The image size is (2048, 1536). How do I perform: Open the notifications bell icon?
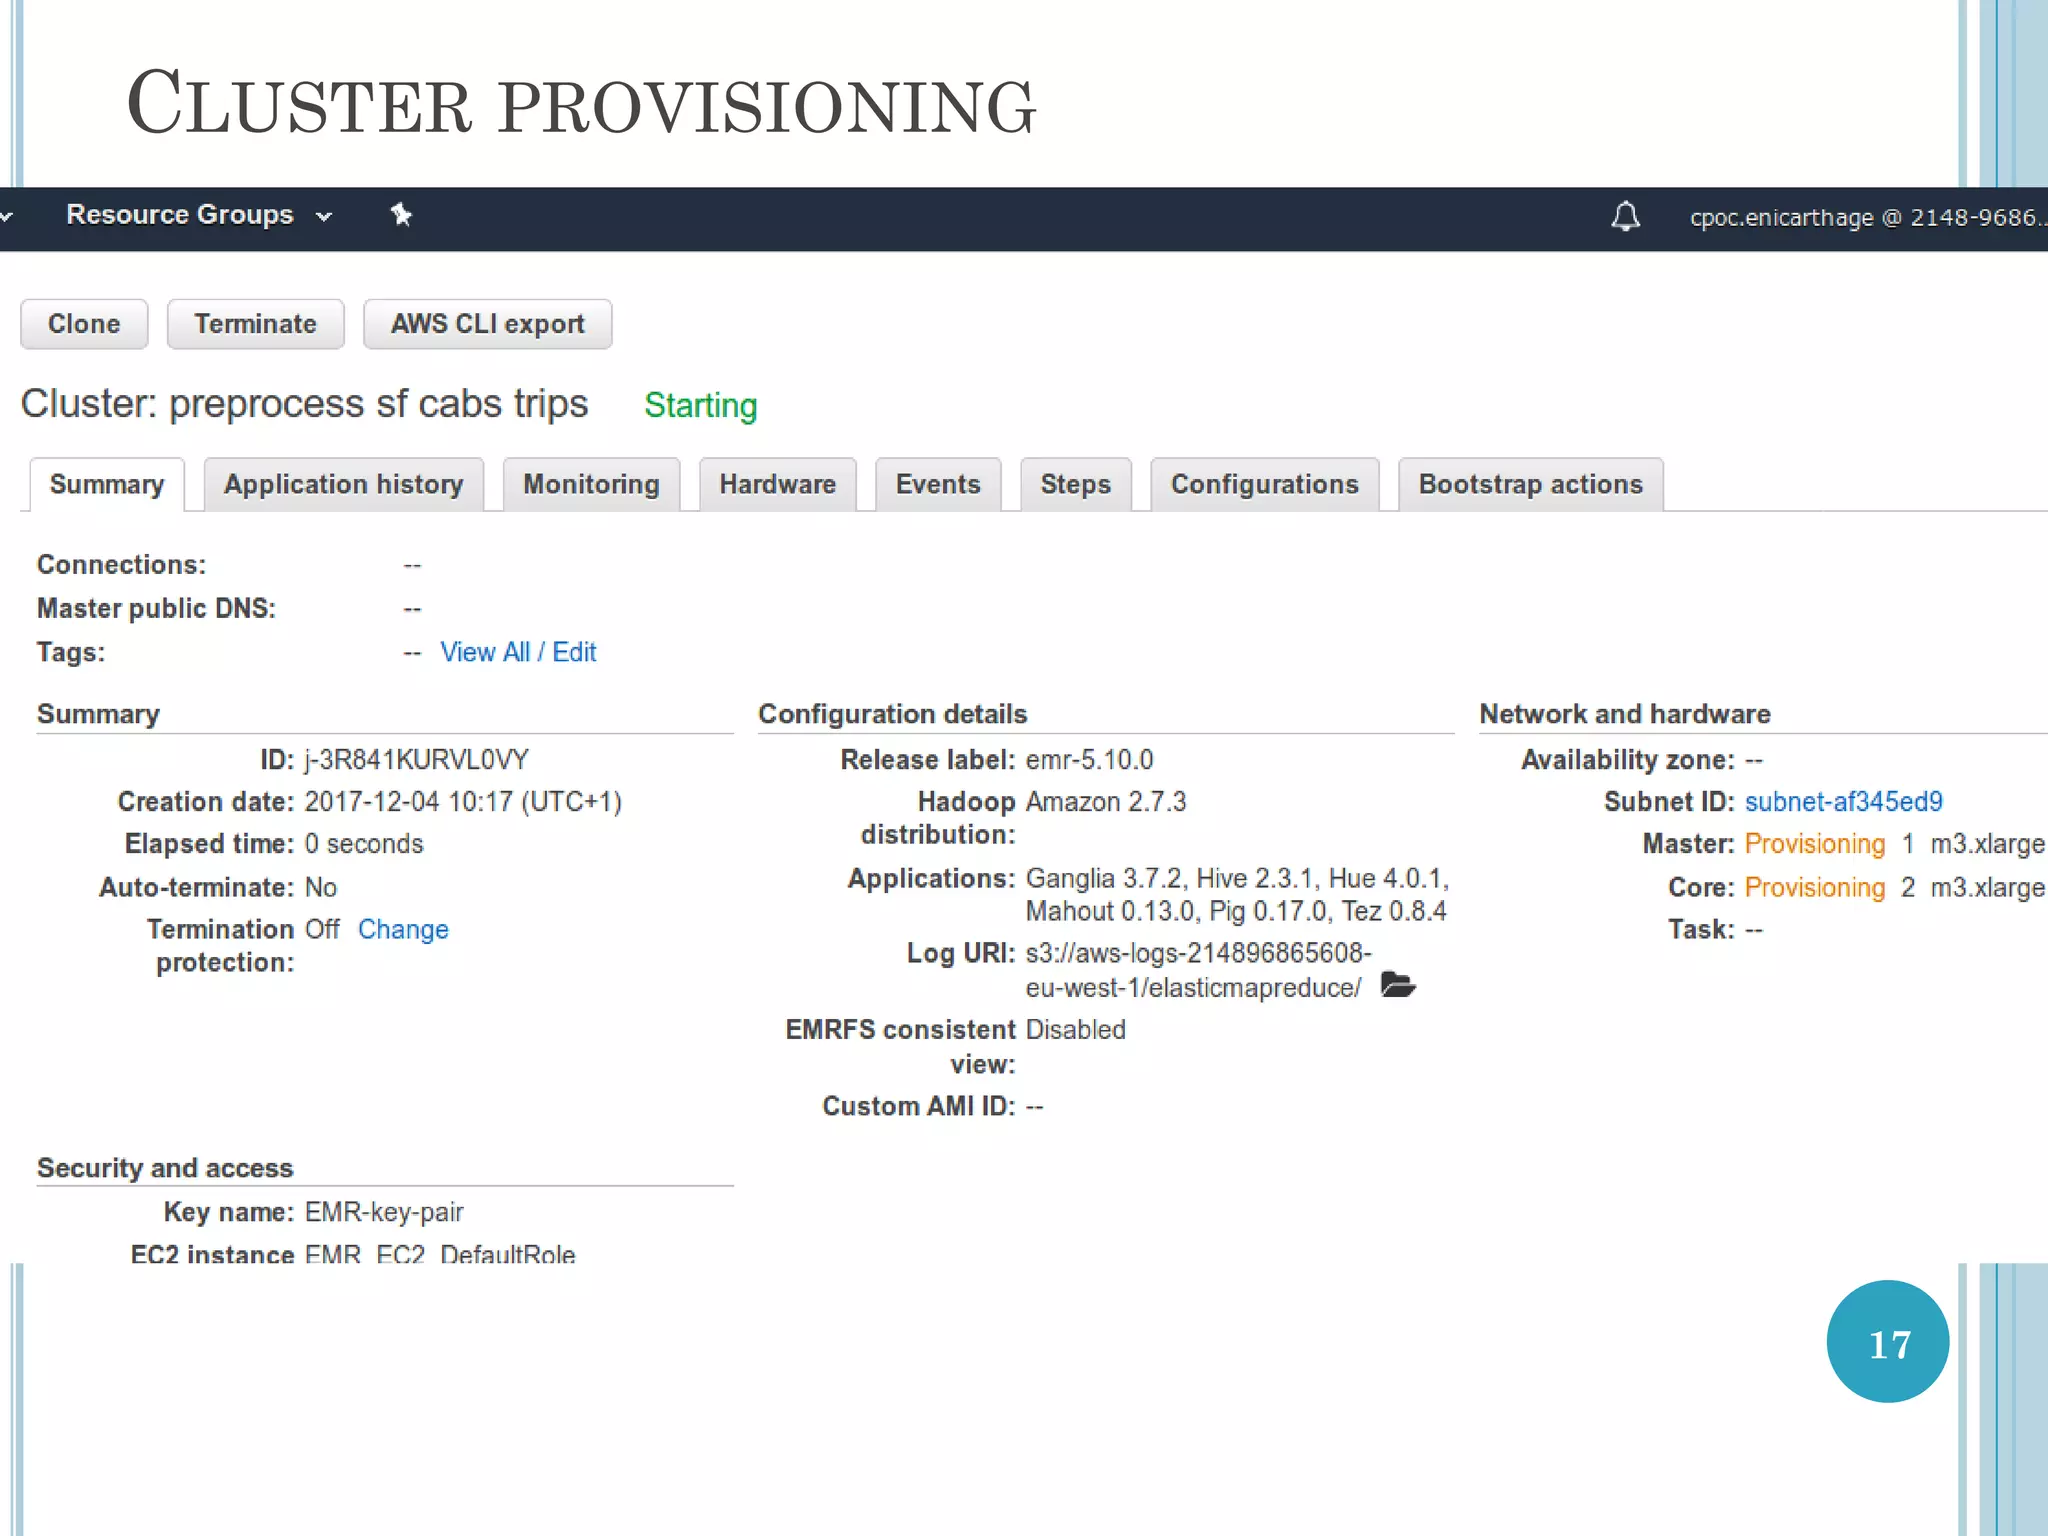[x=1625, y=216]
